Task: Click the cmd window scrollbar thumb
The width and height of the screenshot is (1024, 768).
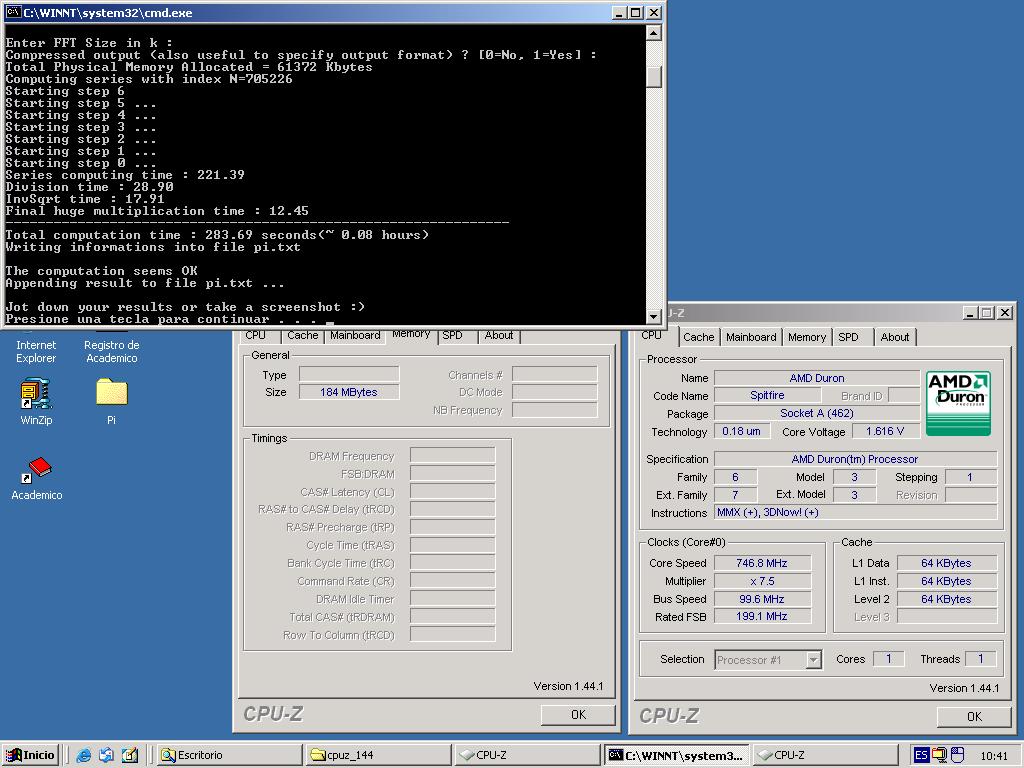Action: (654, 76)
